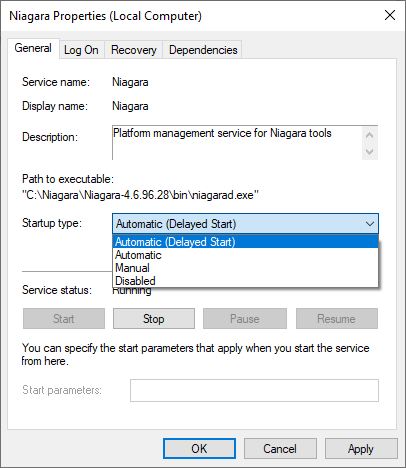The image size is (406, 468).
Task: Click the Service status label
Action: coord(57,290)
